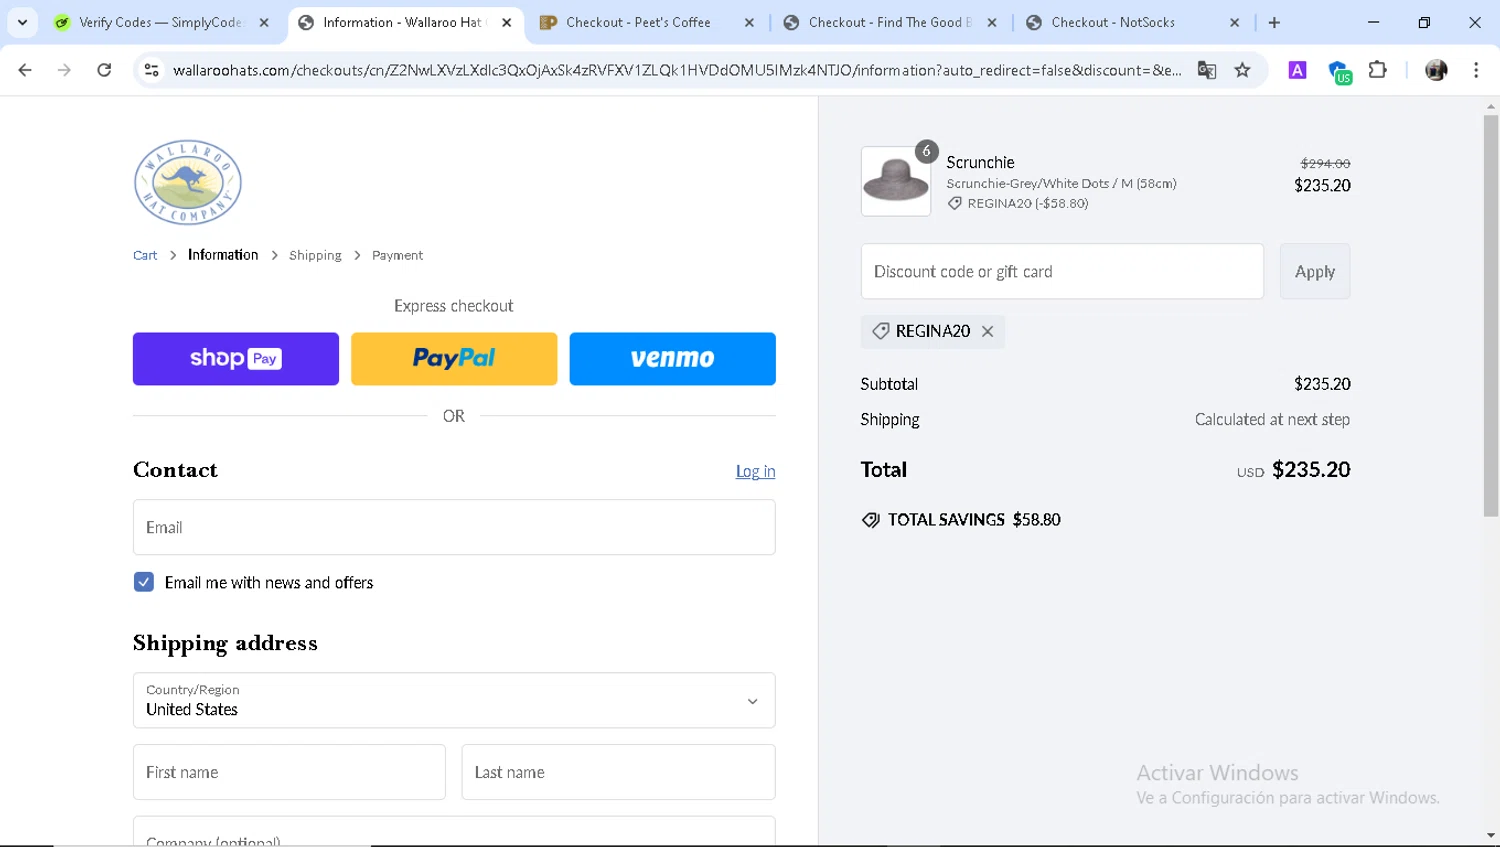
Task: Click the TOTAL SAVINGS $58.80 text
Action: click(974, 520)
